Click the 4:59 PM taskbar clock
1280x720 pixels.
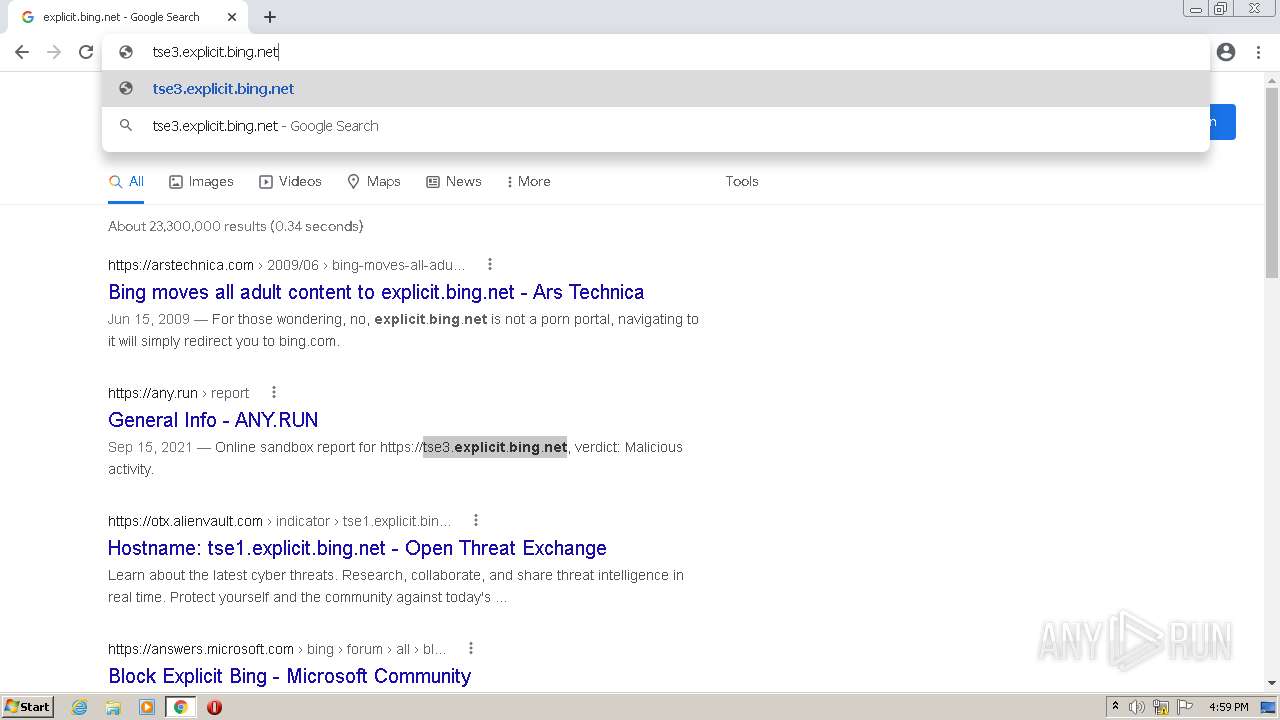pyautogui.click(x=1229, y=707)
